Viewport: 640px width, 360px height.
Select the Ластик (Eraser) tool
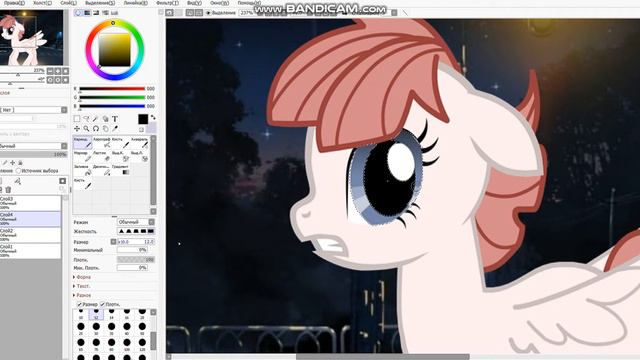point(102,156)
